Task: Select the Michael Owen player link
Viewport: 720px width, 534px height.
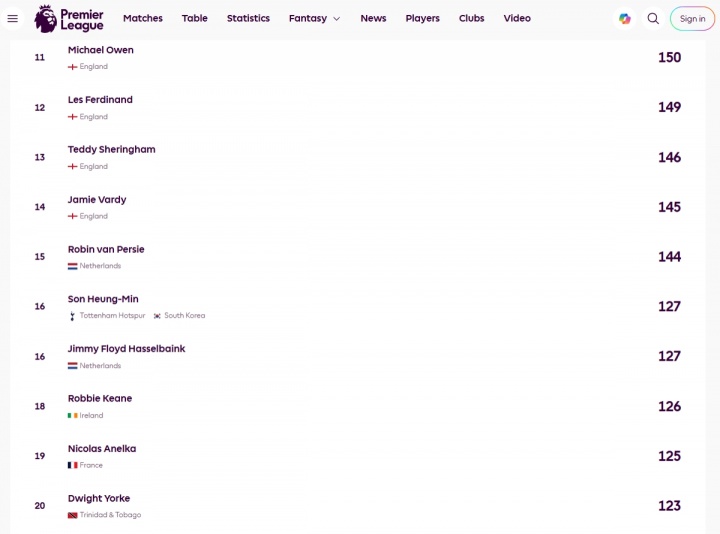Action: click(x=100, y=50)
